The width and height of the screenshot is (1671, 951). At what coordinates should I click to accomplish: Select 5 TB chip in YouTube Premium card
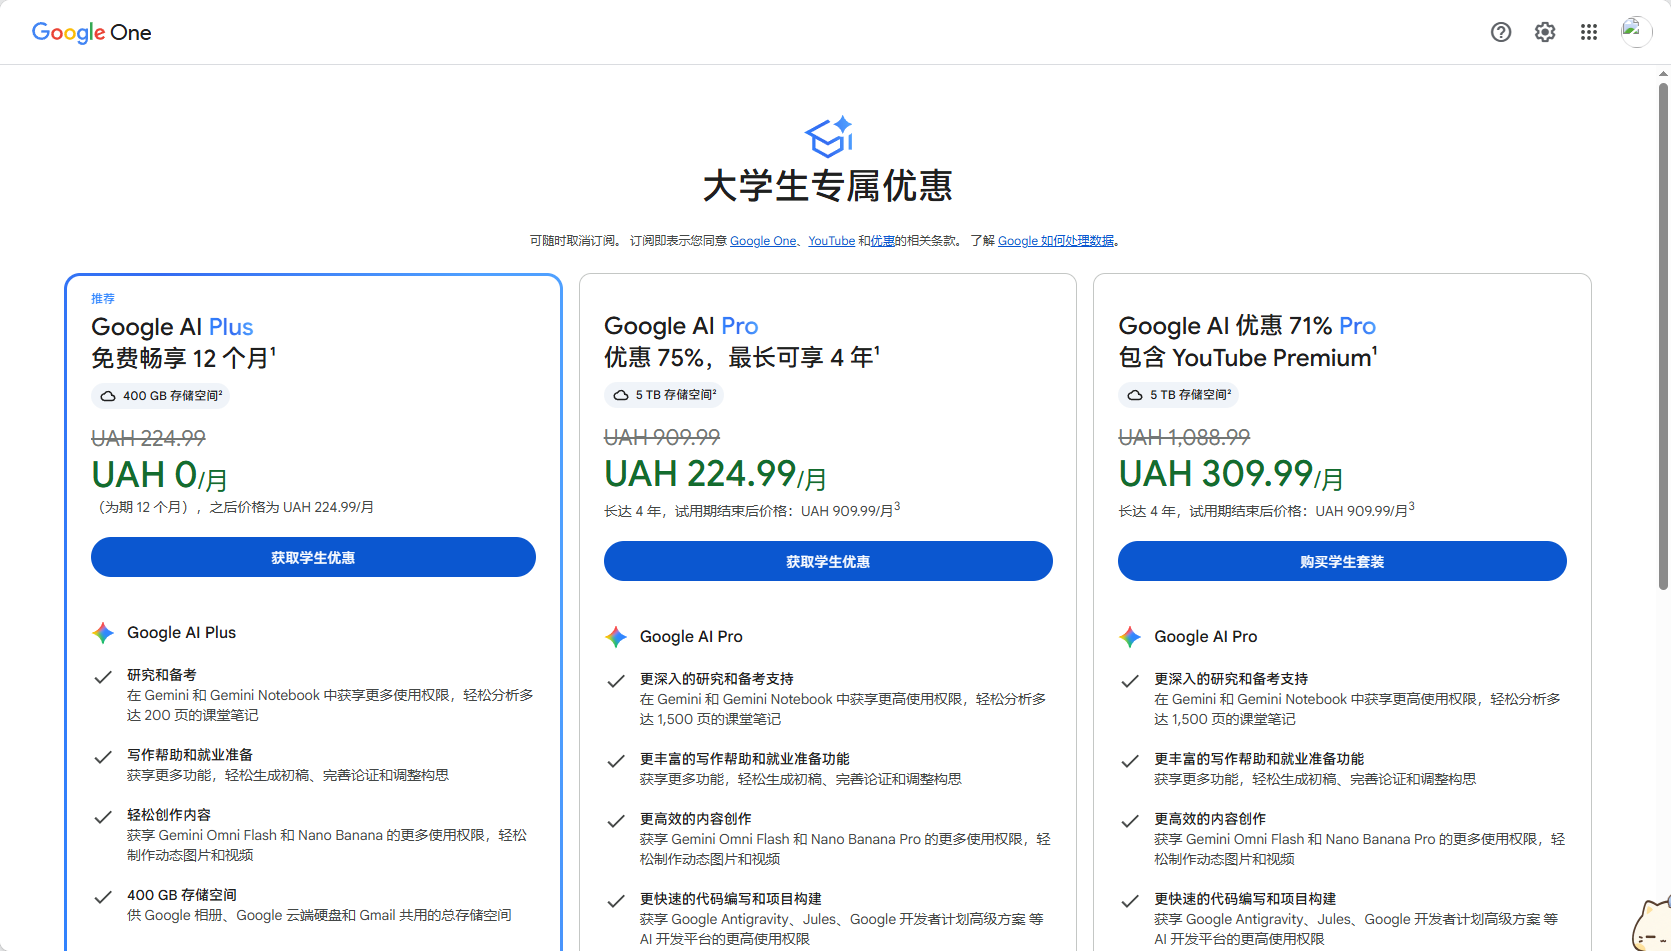(1178, 395)
